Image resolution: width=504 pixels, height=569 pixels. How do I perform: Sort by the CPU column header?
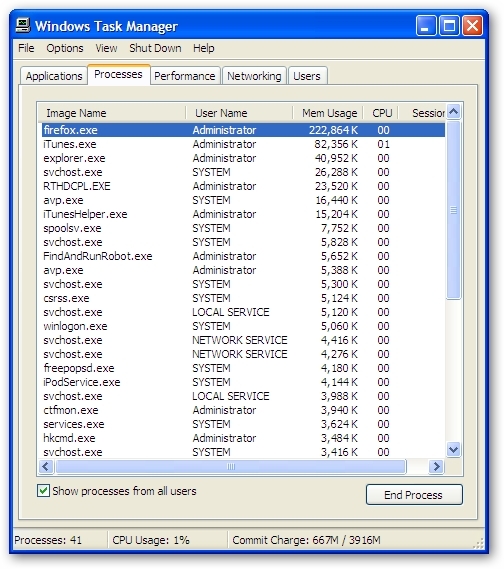pos(382,113)
